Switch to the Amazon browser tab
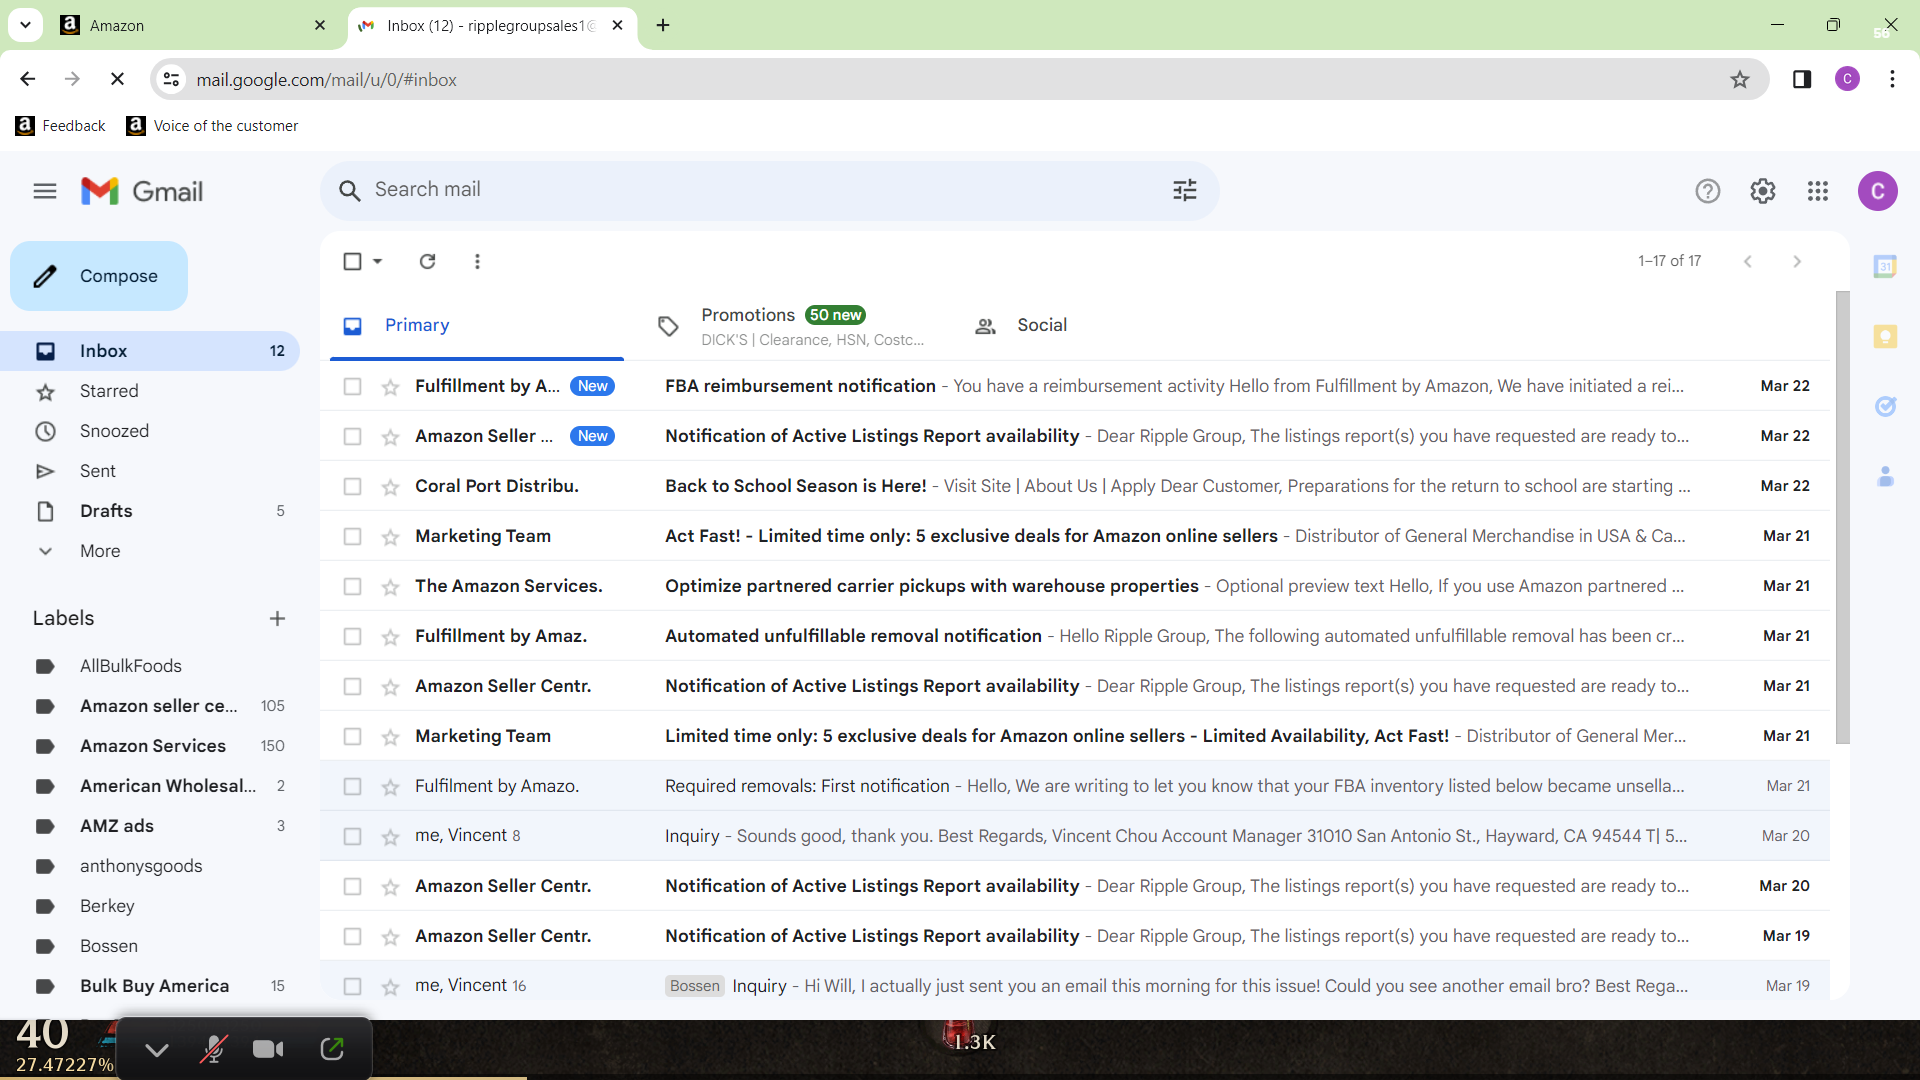 click(x=195, y=25)
